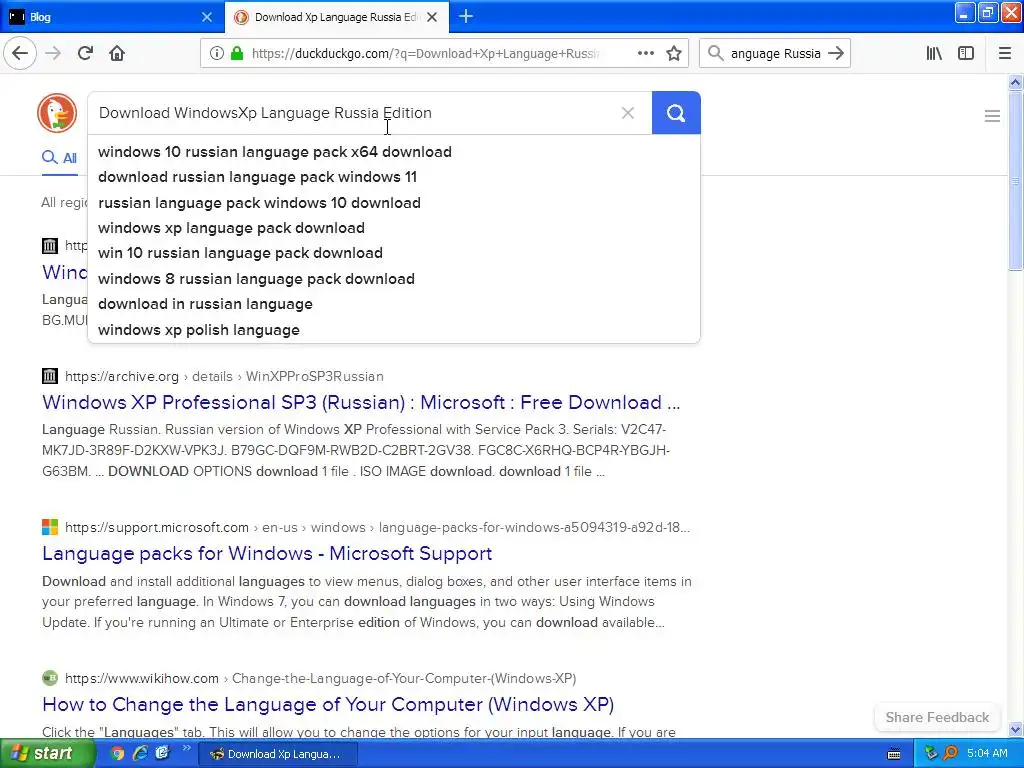
Task: Clear the DuckDuckGo search text
Action: (x=628, y=113)
